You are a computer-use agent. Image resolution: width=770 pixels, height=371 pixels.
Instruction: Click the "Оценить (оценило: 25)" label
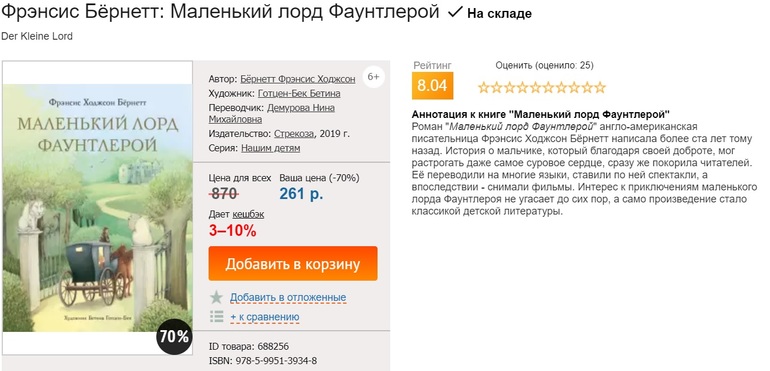pos(545,65)
